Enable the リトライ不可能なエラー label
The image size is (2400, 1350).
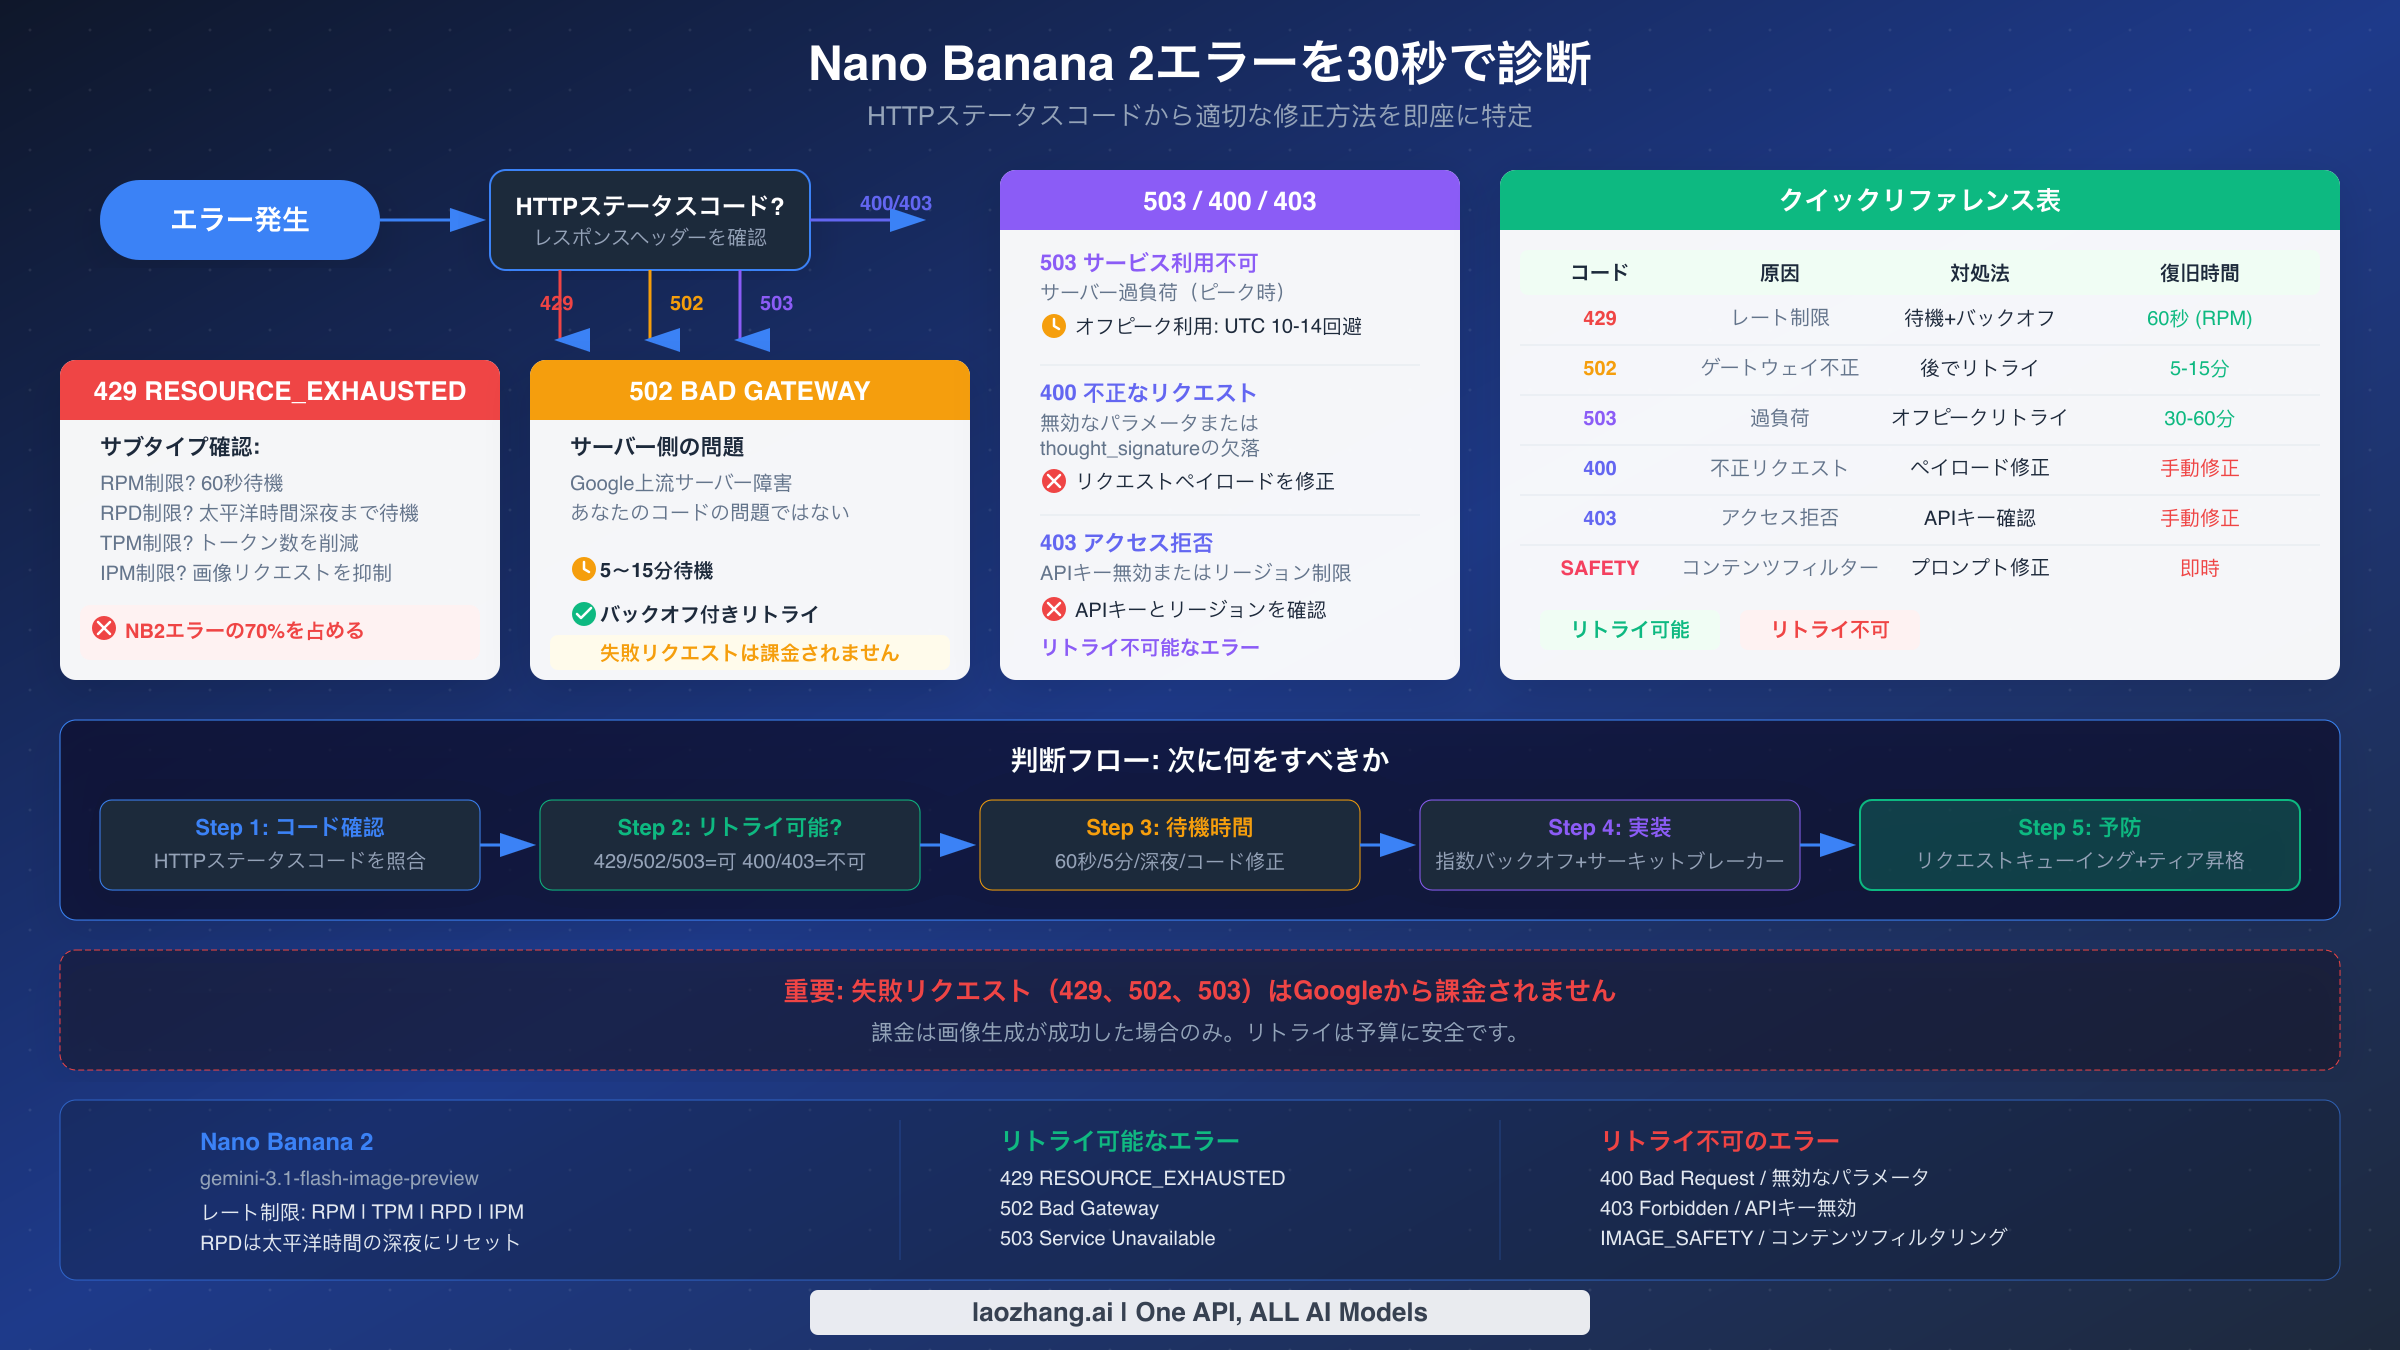click(x=1149, y=647)
